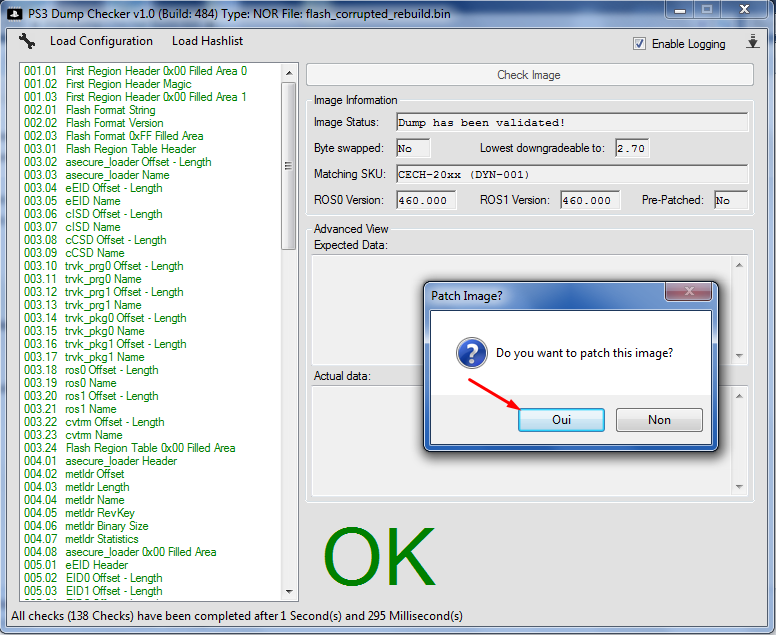Click the question mark icon in dialog
776x635 pixels.
[x=472, y=353]
